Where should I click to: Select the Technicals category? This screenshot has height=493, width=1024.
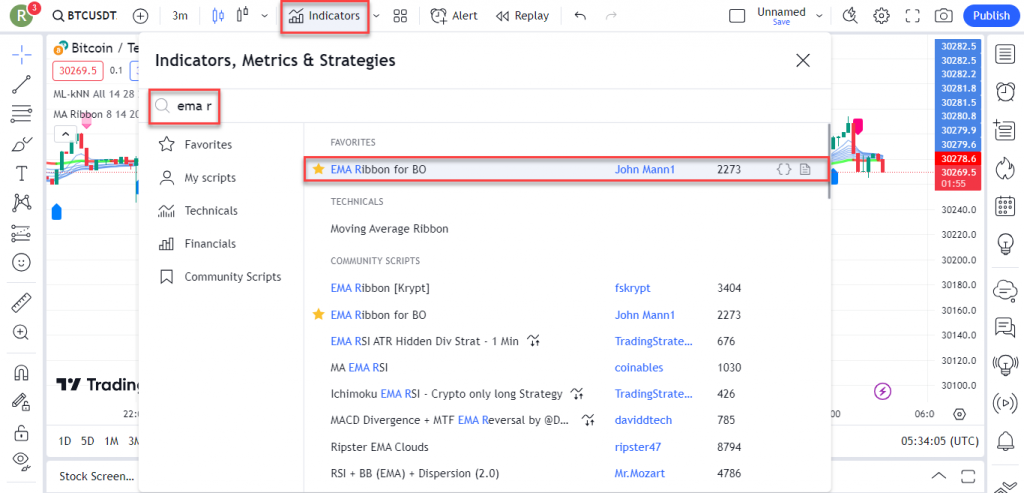point(196,211)
